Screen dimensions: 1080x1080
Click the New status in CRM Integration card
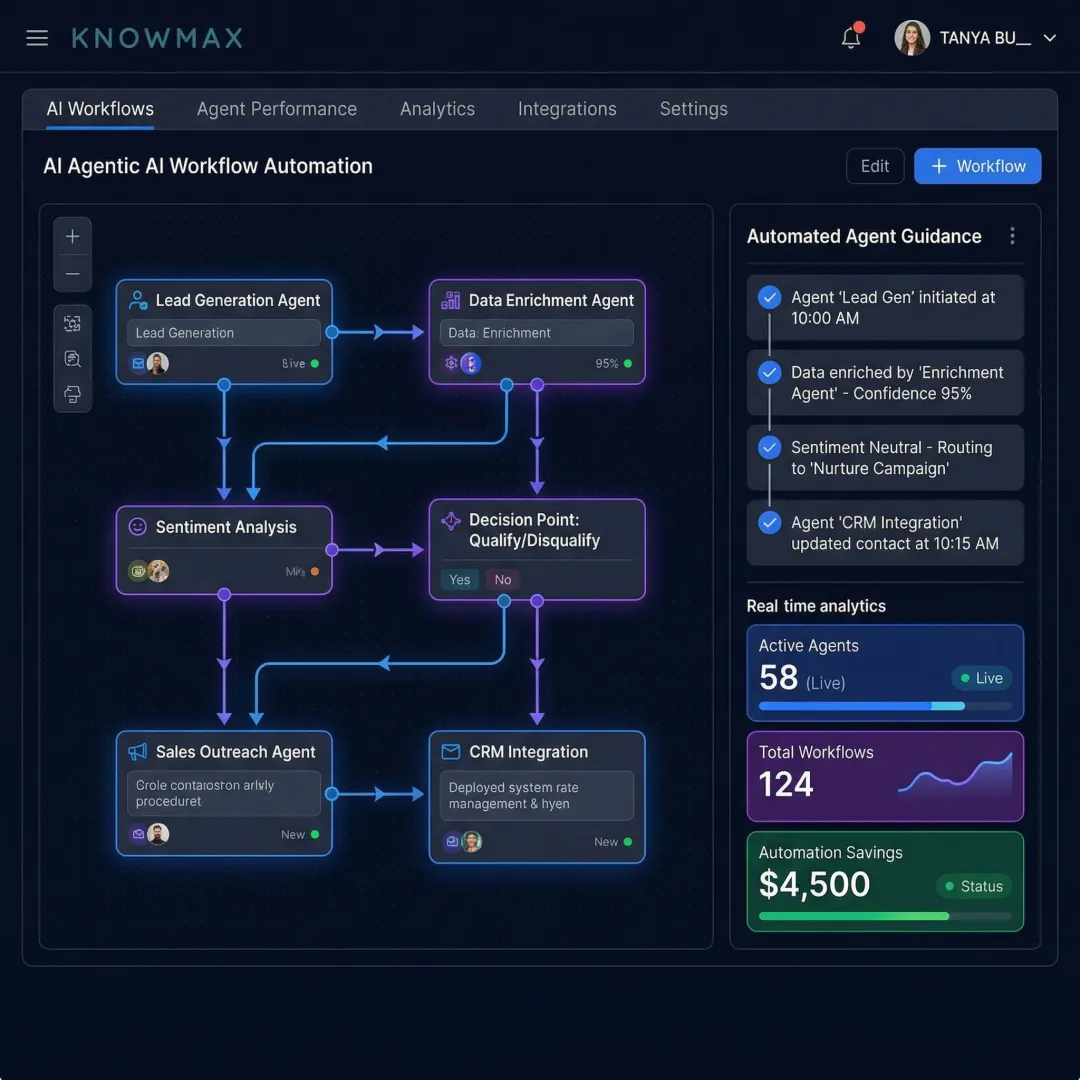(613, 842)
